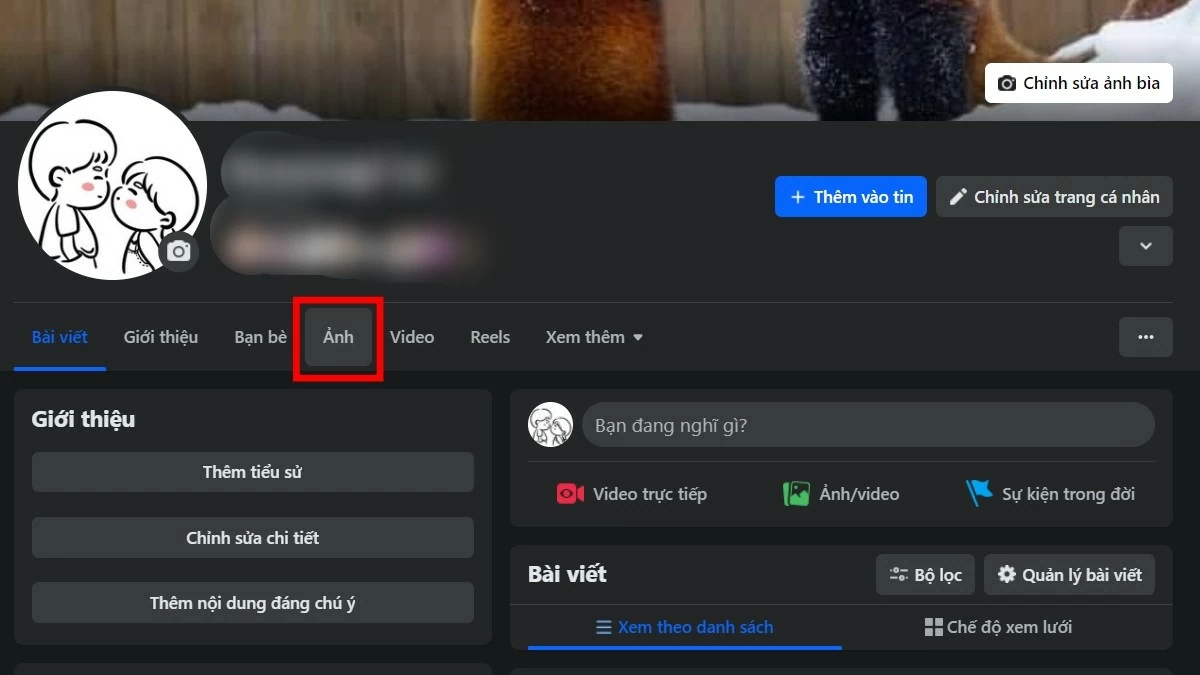
Task: Click Thêm vào tin to add story
Action: [850, 196]
